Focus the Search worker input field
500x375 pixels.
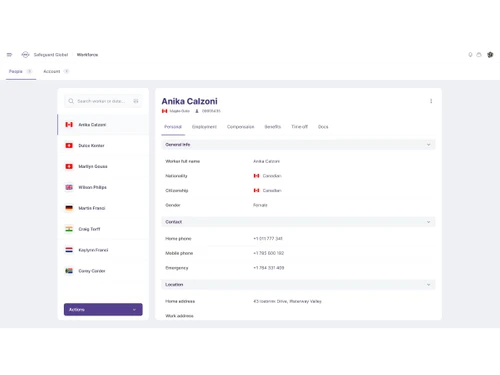pyautogui.click(x=103, y=101)
